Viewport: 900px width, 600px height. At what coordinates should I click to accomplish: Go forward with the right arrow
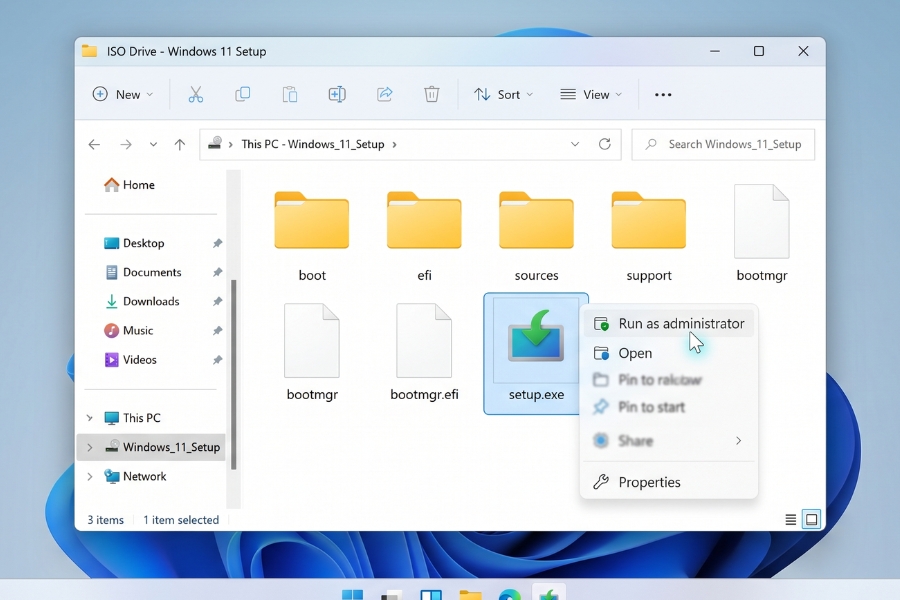coord(126,145)
